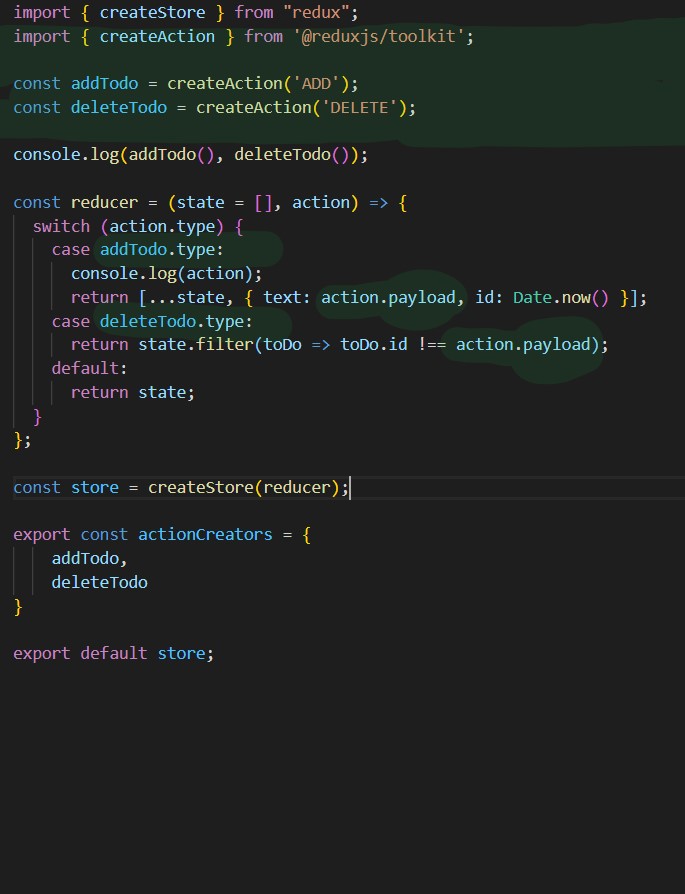
Task: Click deleteTodo in its const declaration
Action: coord(119,108)
